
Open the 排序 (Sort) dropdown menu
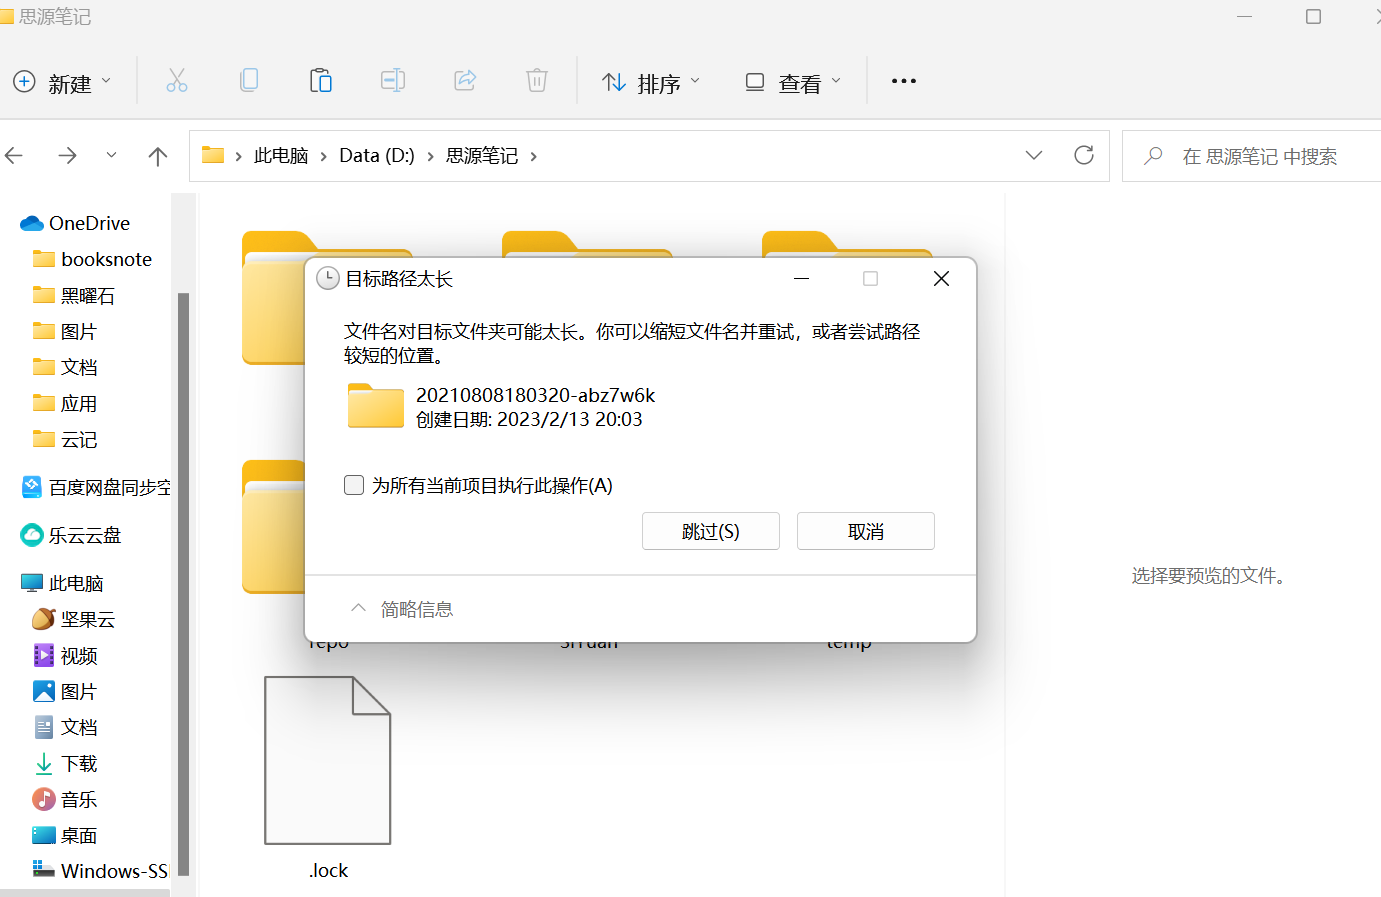(x=651, y=83)
